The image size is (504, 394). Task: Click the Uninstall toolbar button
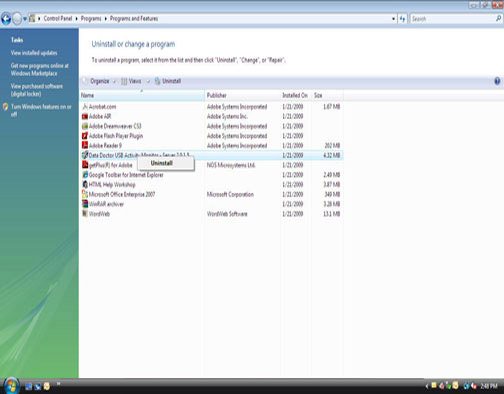[x=168, y=81]
